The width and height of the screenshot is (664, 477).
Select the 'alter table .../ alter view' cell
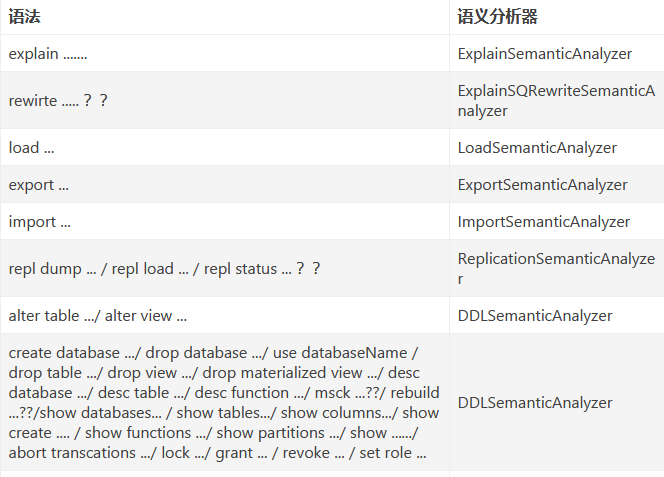pyautogui.click(x=97, y=316)
